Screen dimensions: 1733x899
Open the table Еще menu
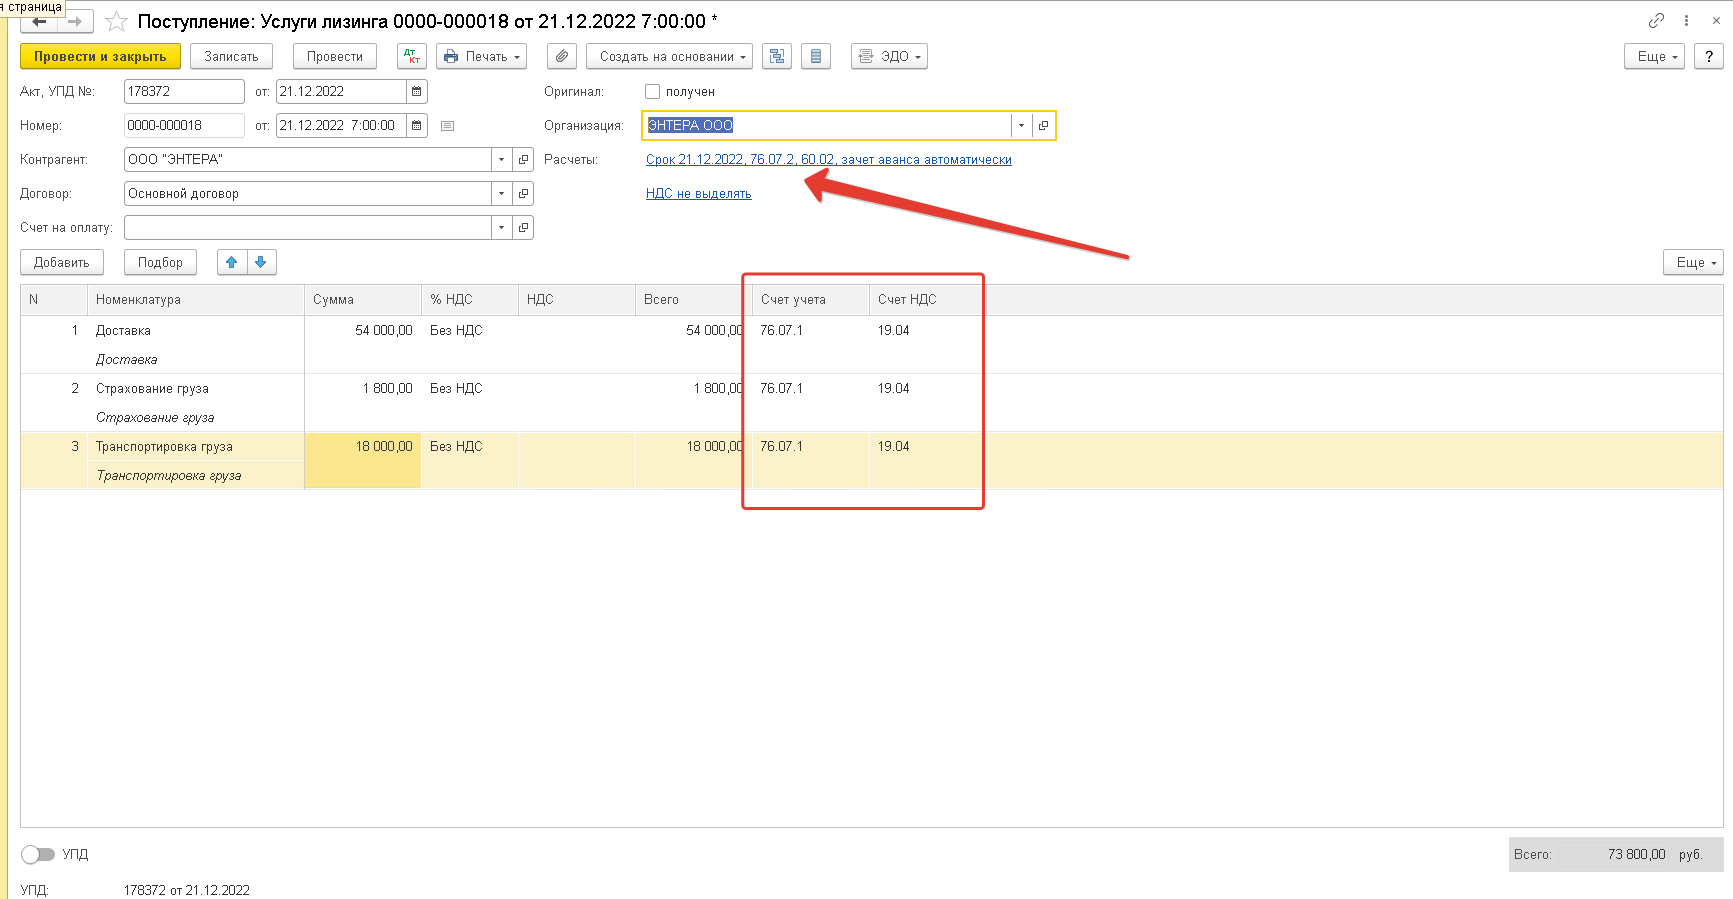(1693, 262)
